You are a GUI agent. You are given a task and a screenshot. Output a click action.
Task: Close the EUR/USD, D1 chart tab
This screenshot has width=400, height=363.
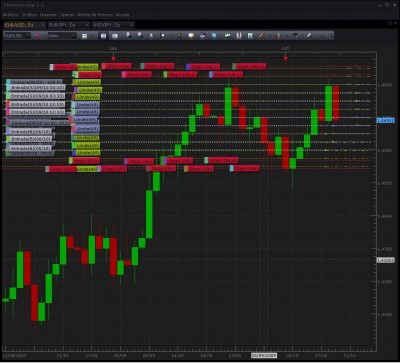(42, 25)
